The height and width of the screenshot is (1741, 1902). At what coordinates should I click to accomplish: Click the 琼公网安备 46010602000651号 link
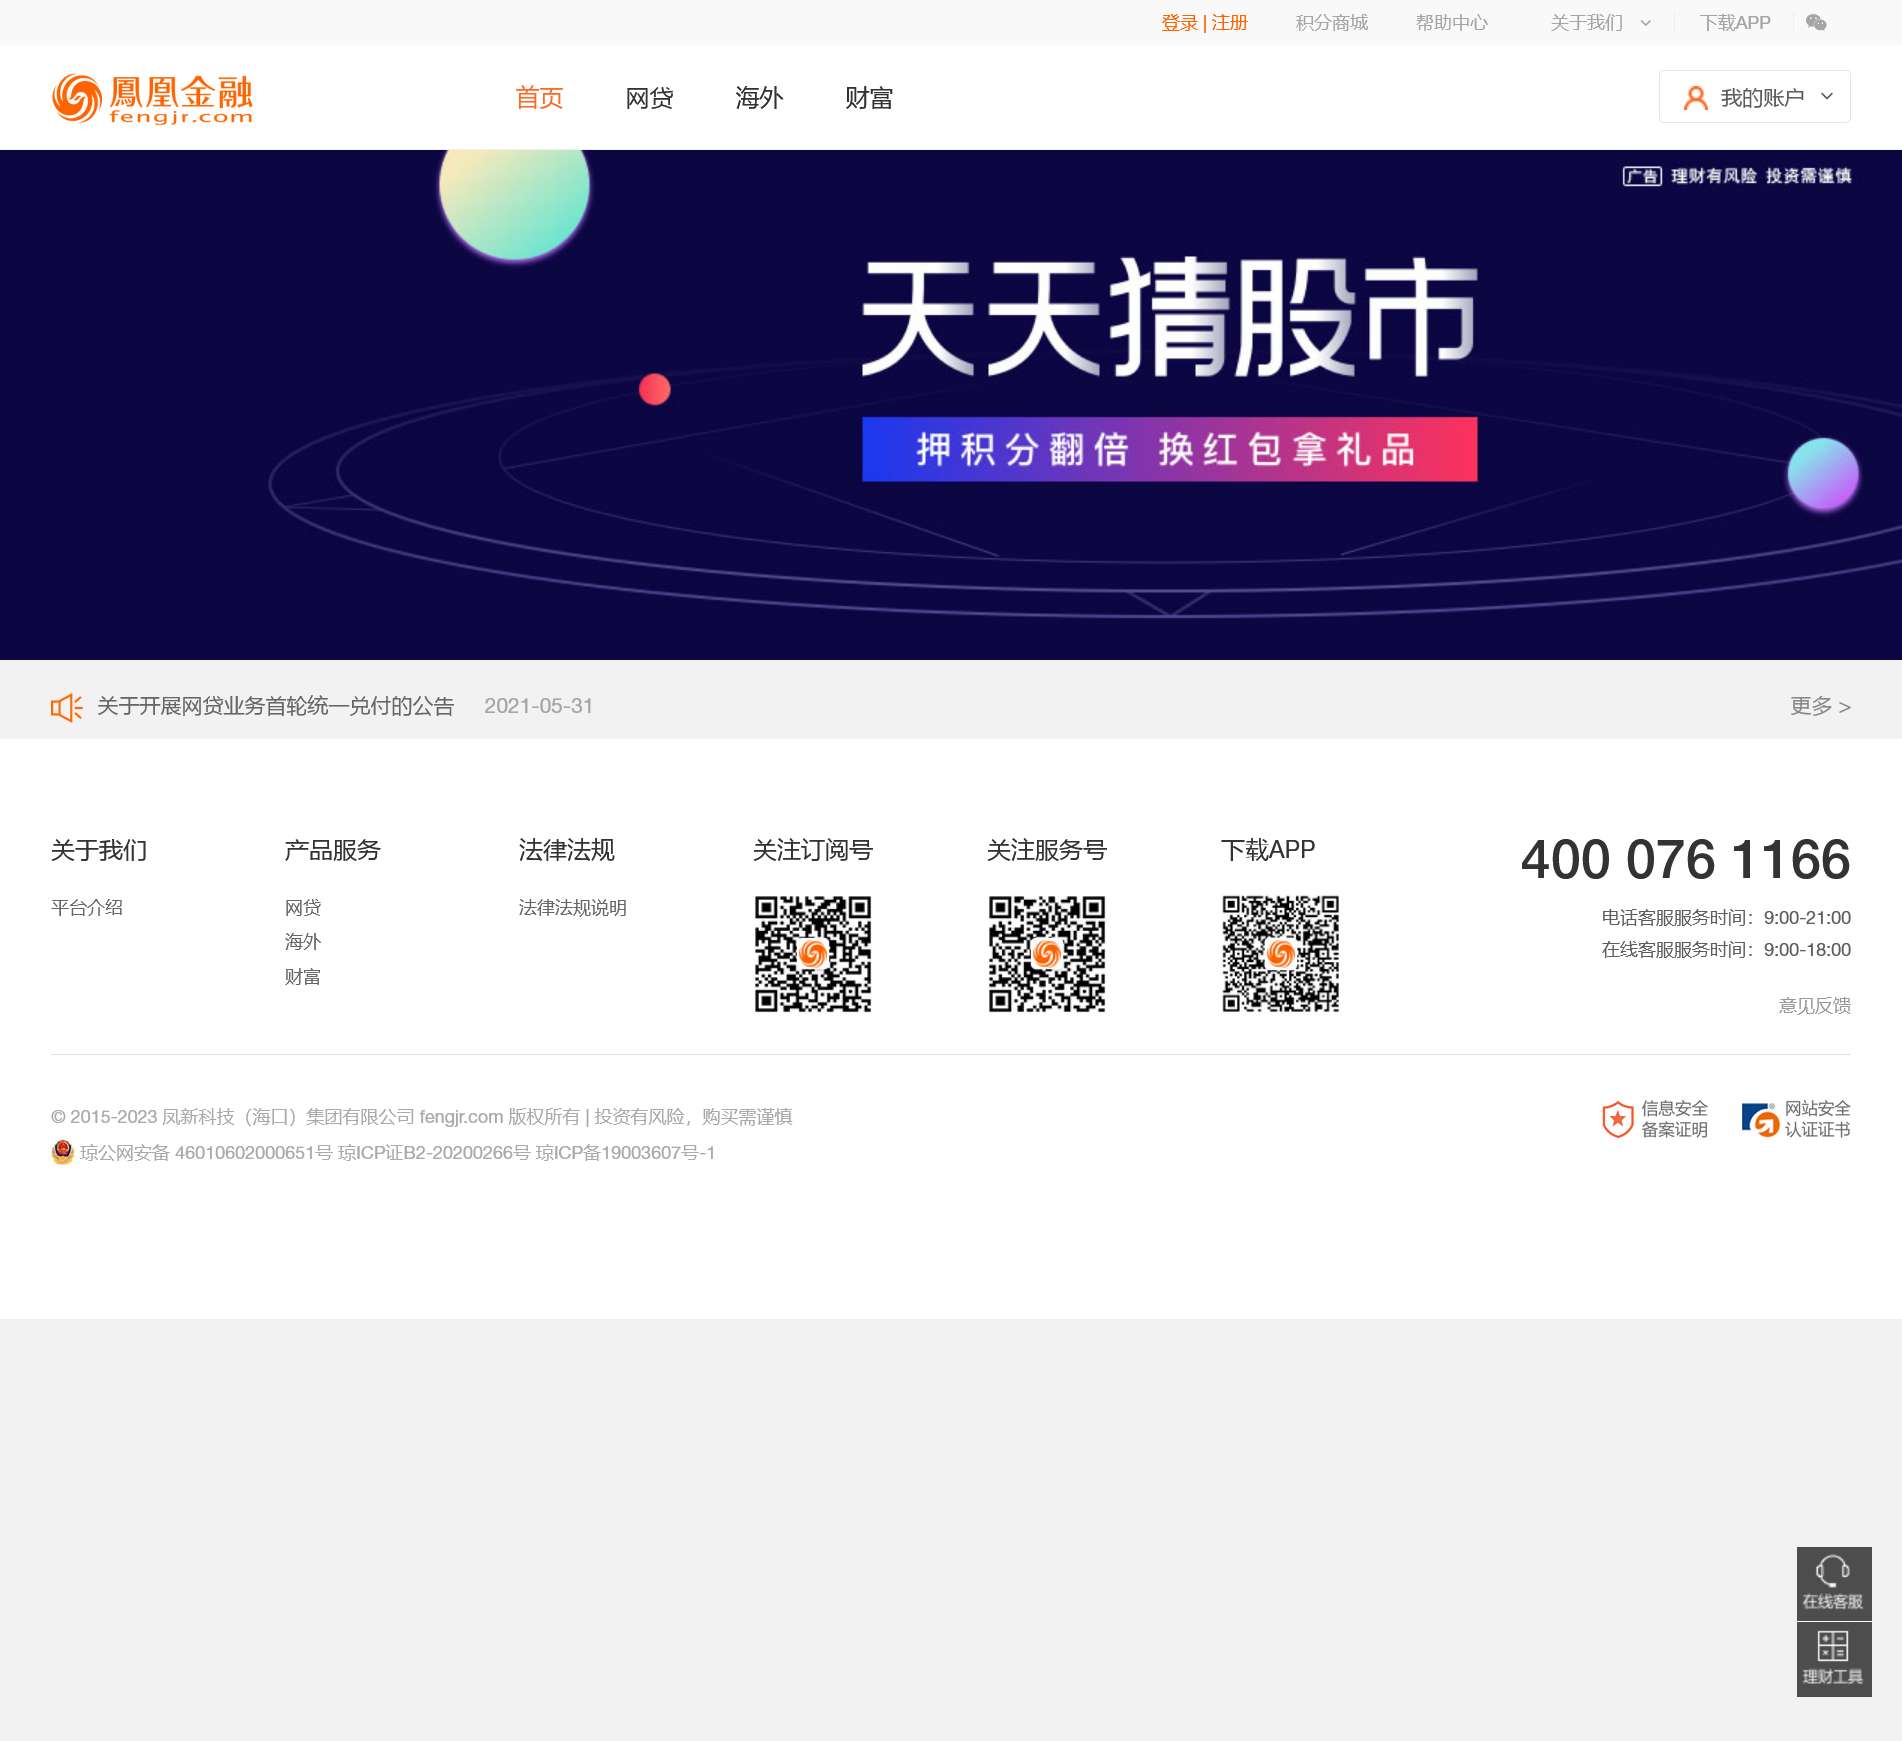[x=206, y=1153]
